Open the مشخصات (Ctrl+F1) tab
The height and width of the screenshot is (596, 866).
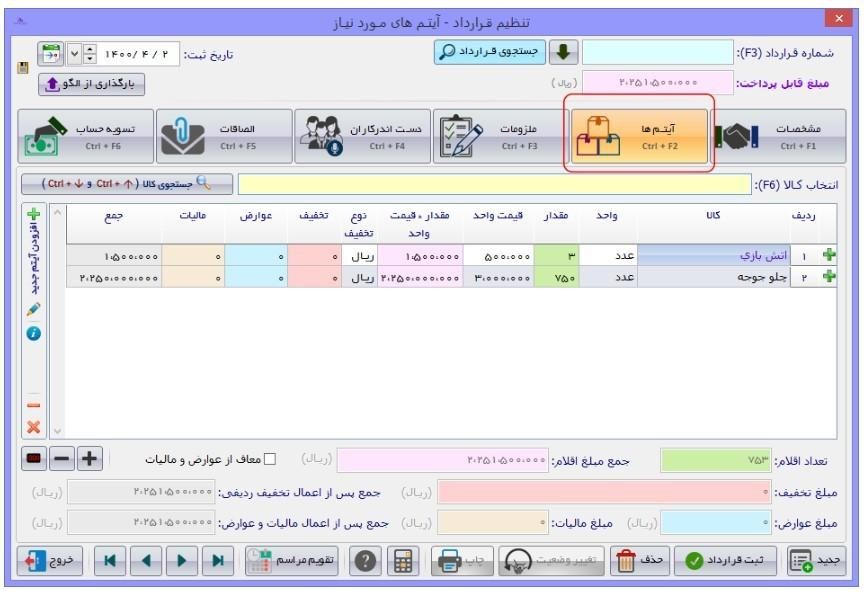(x=778, y=136)
